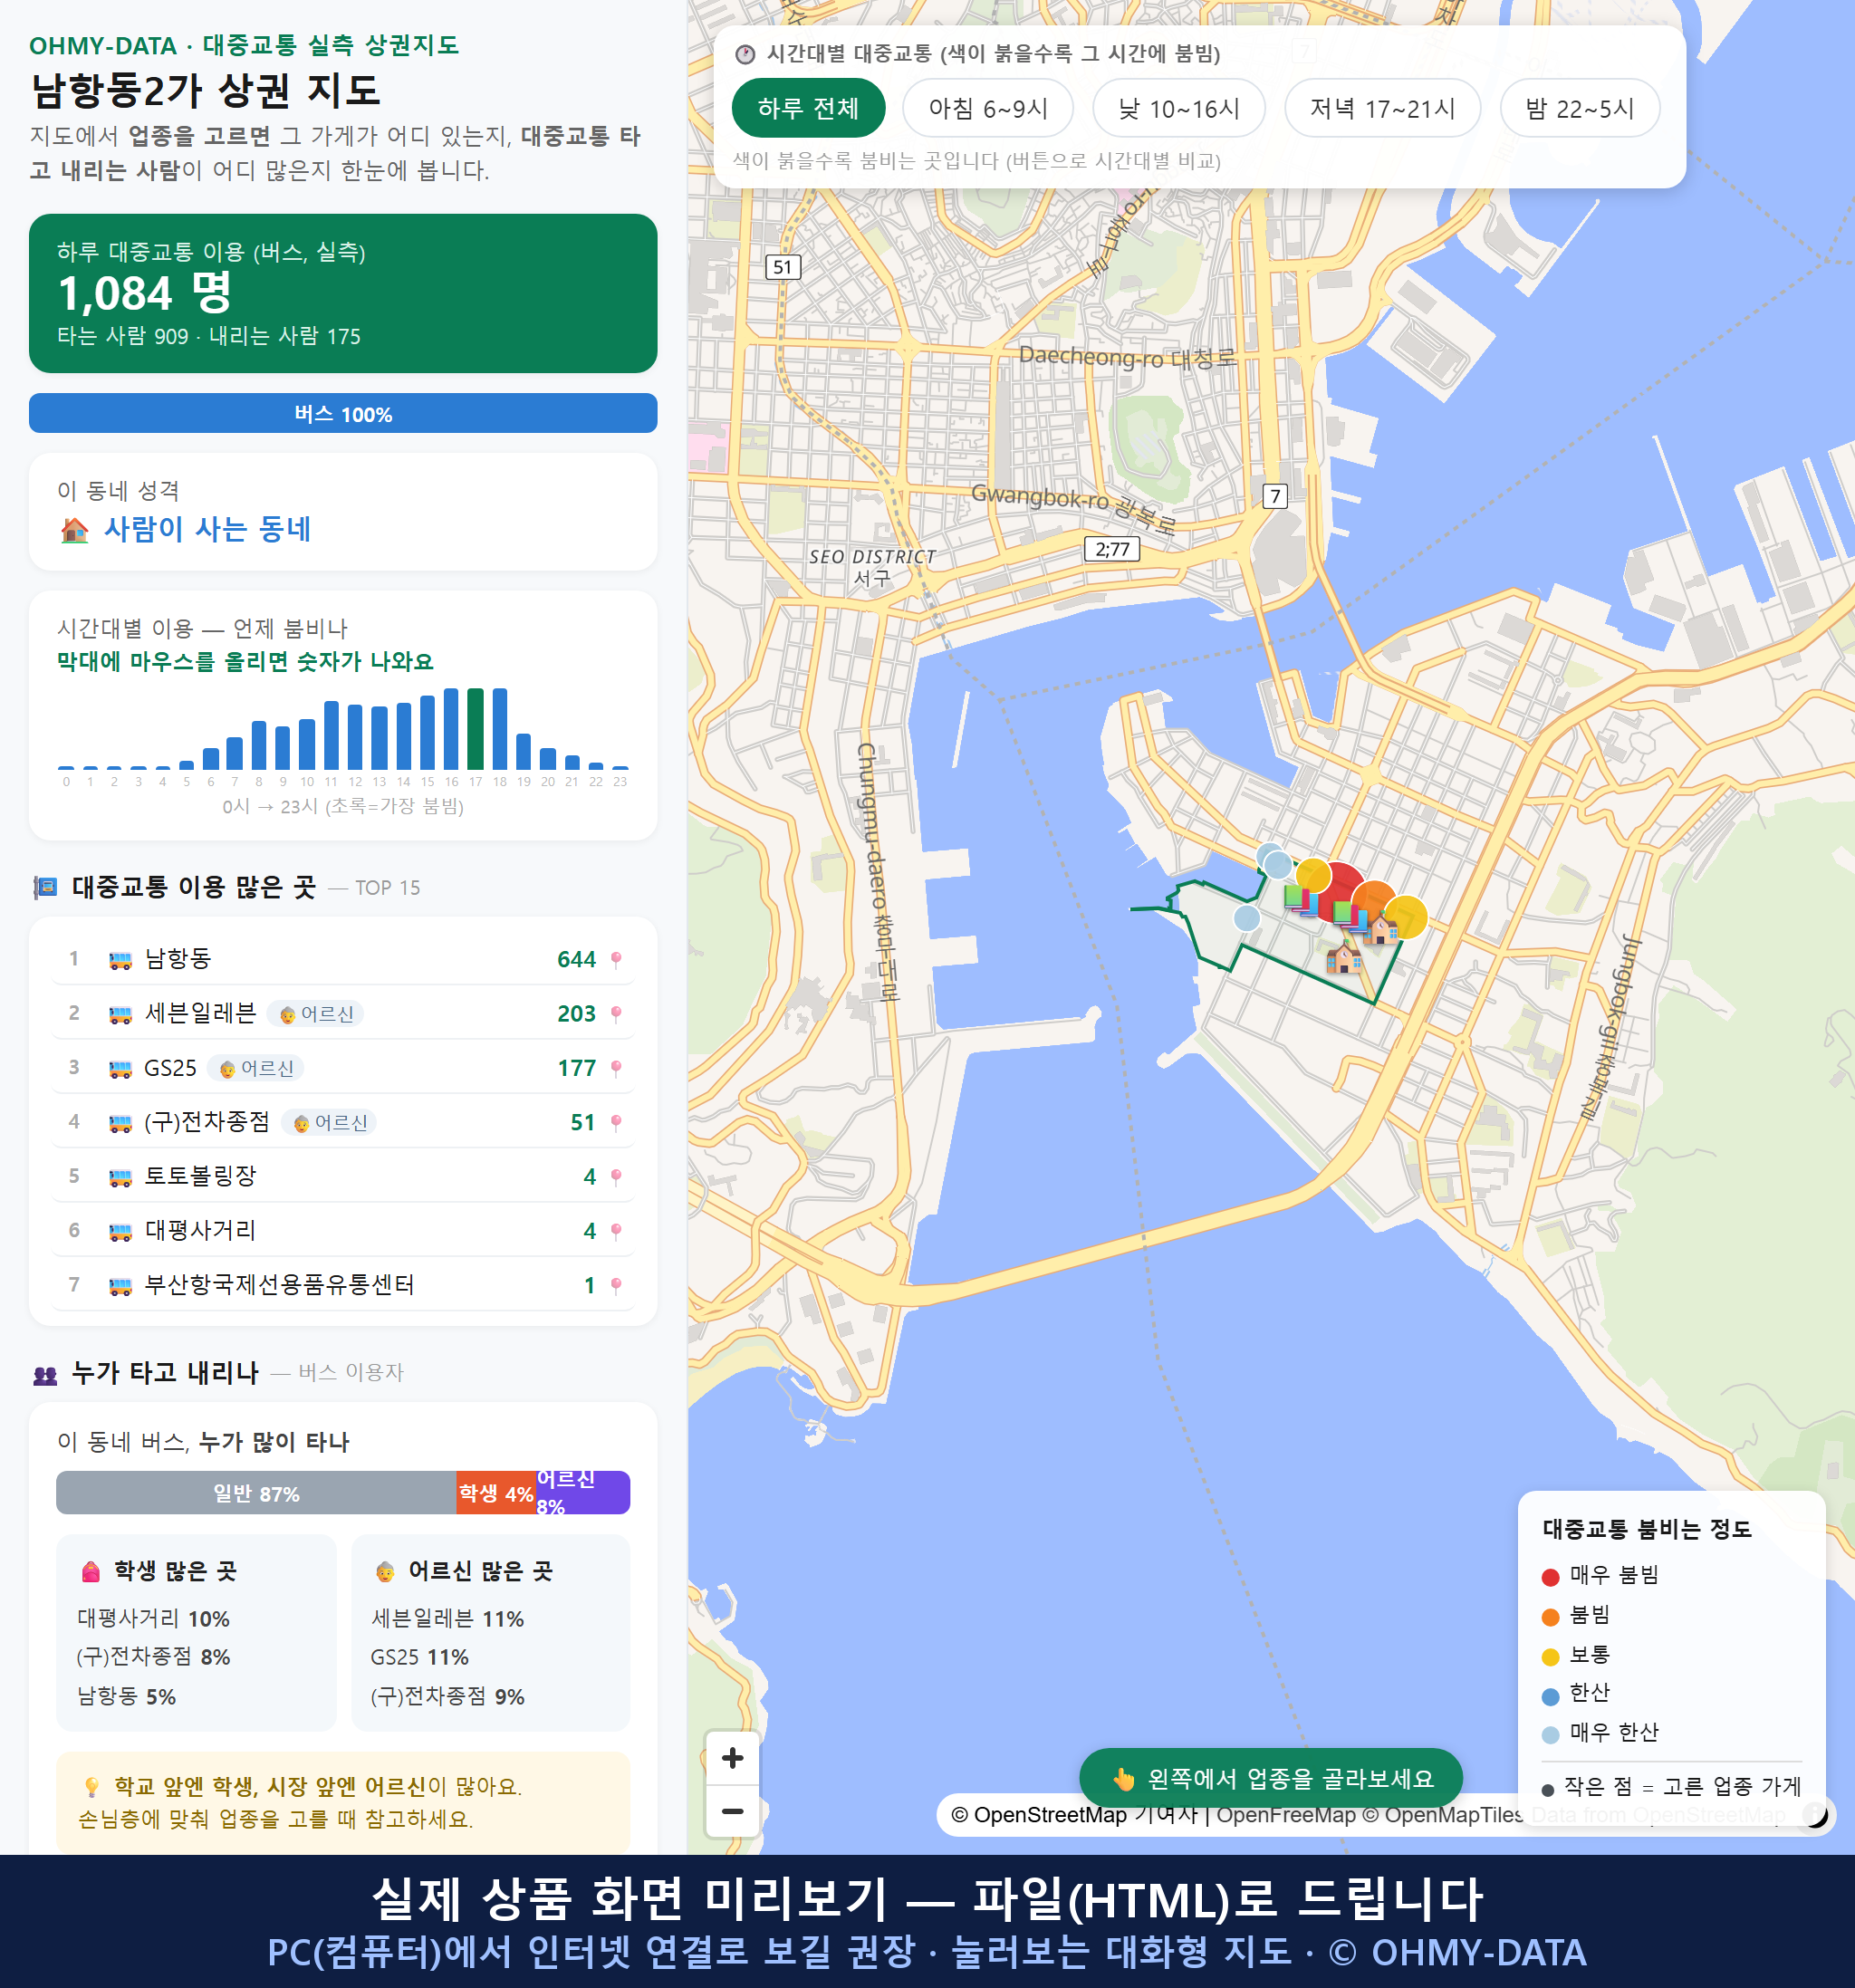Zoom out with the map minus button

(x=732, y=1811)
